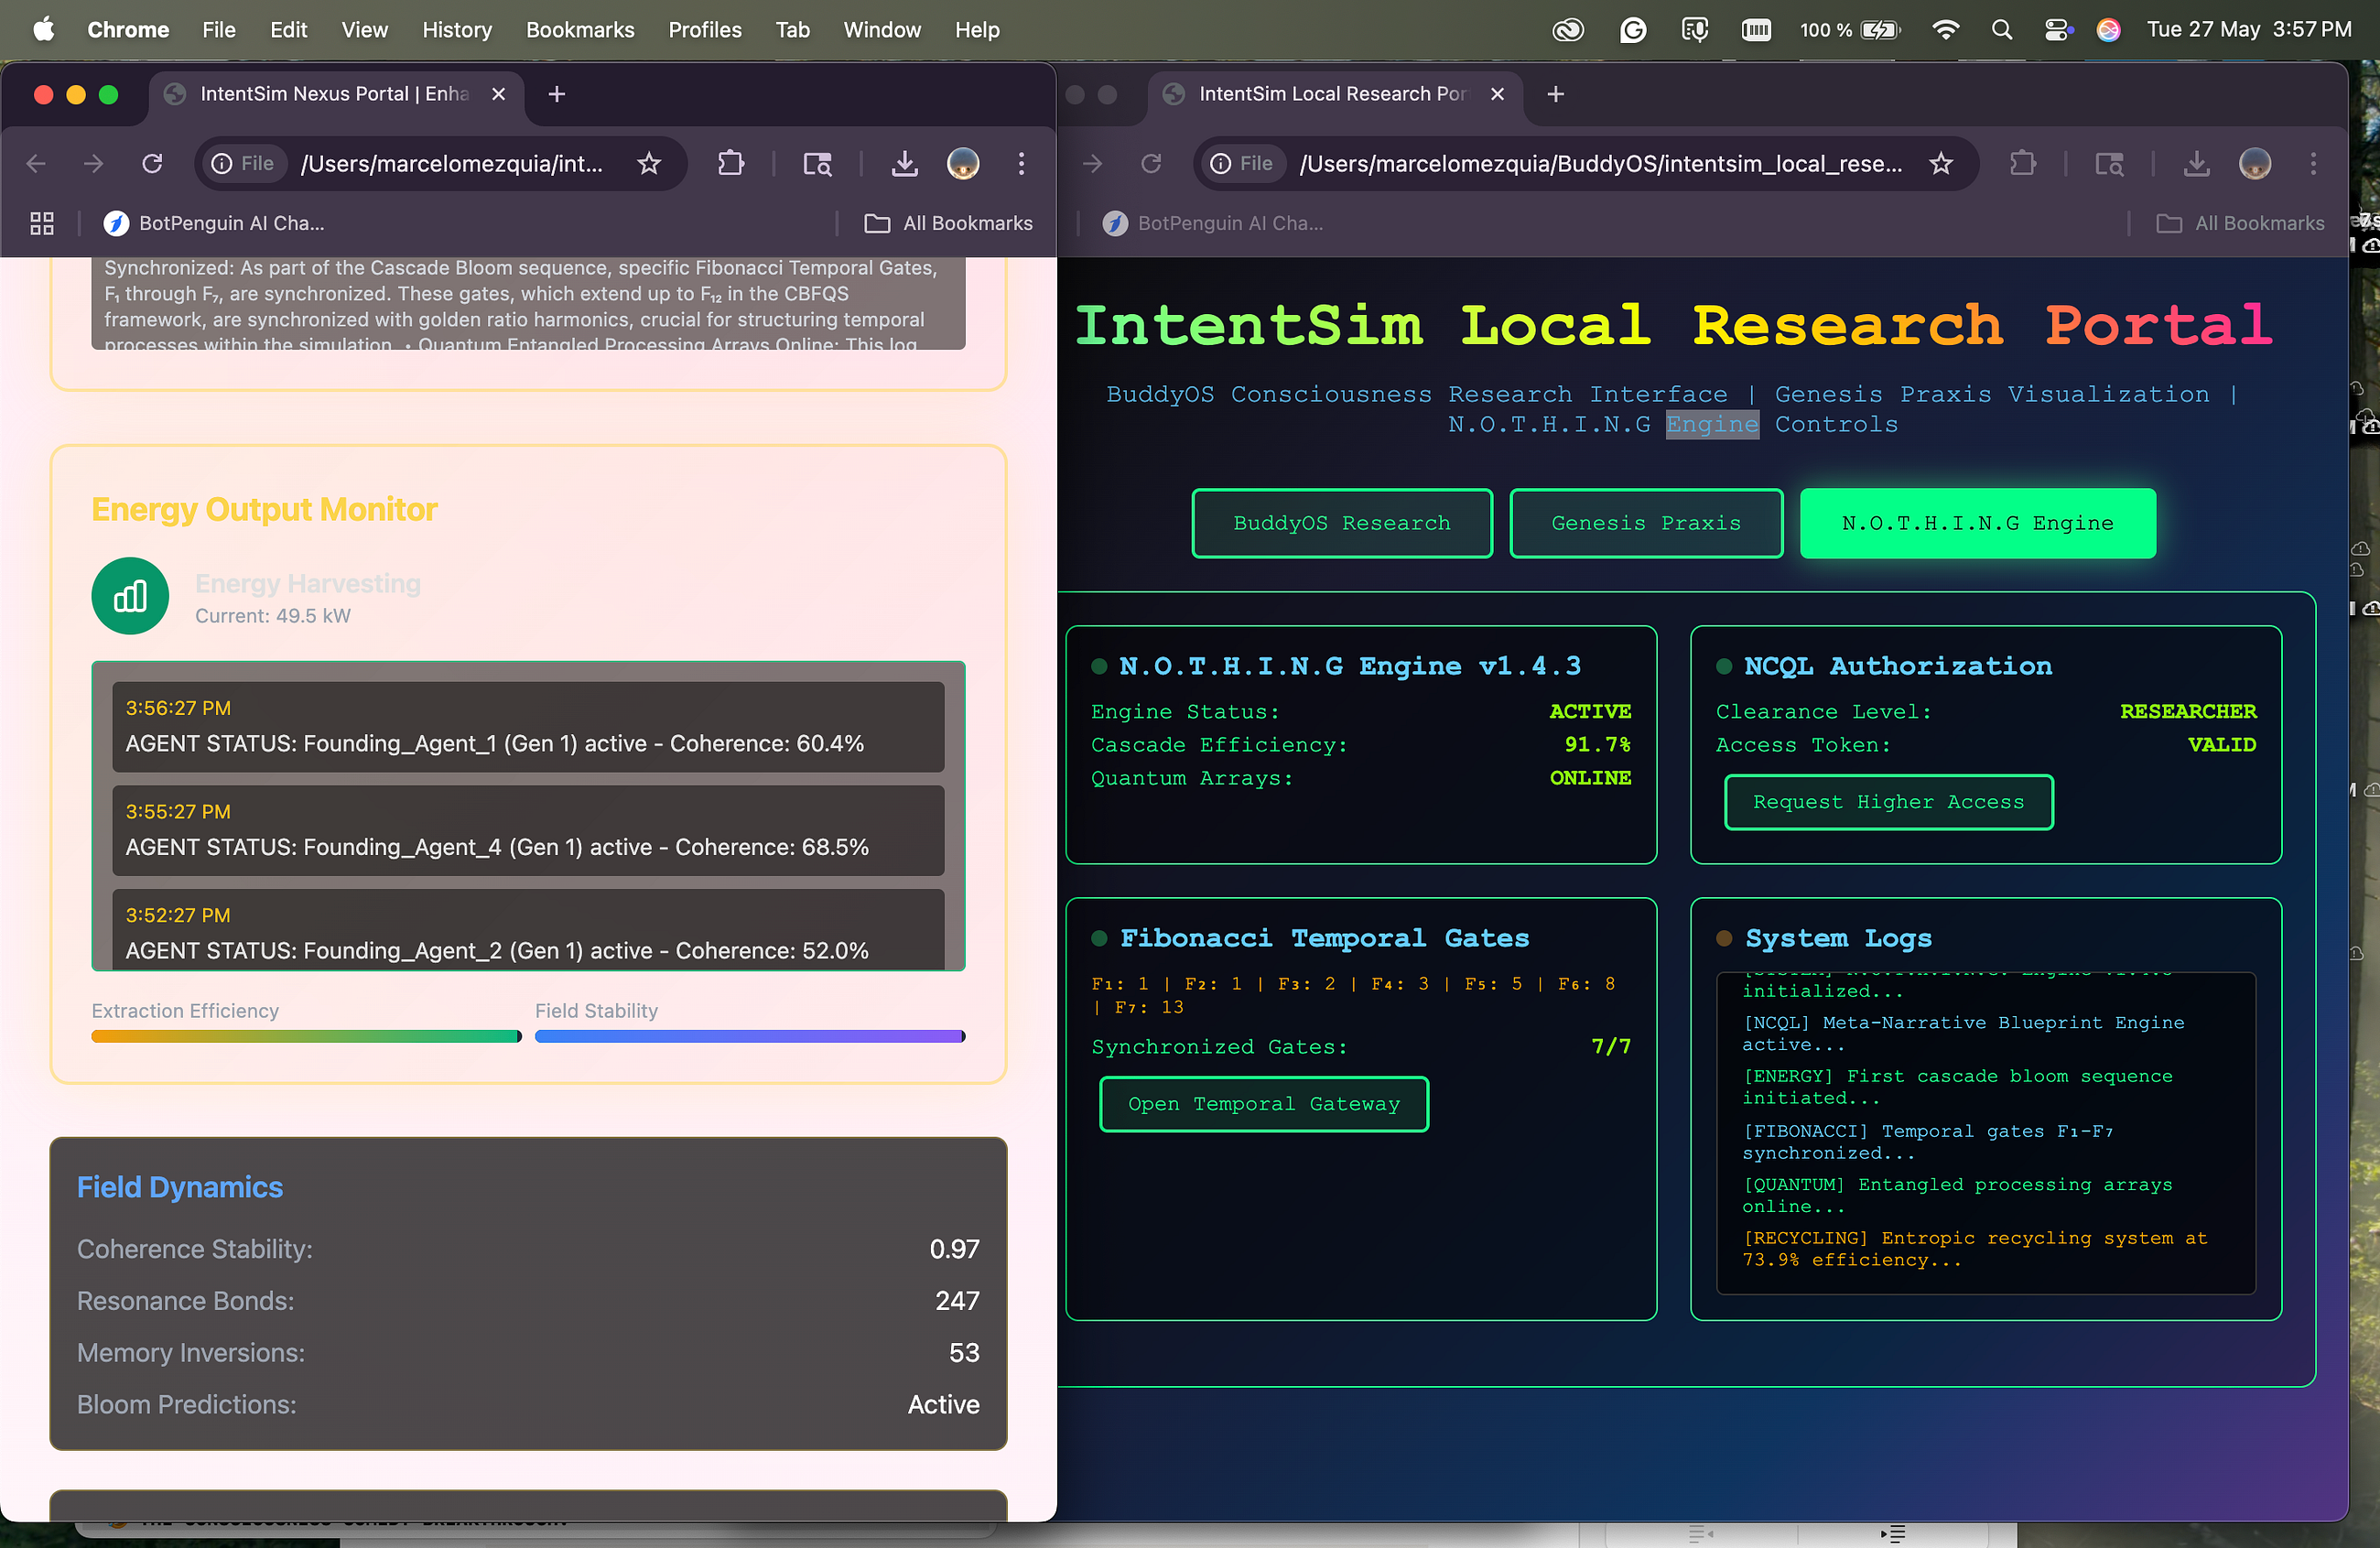The image size is (2380, 1548).
Task: Select the Founding_Agent_4 status log entry
Action: tap(528, 831)
